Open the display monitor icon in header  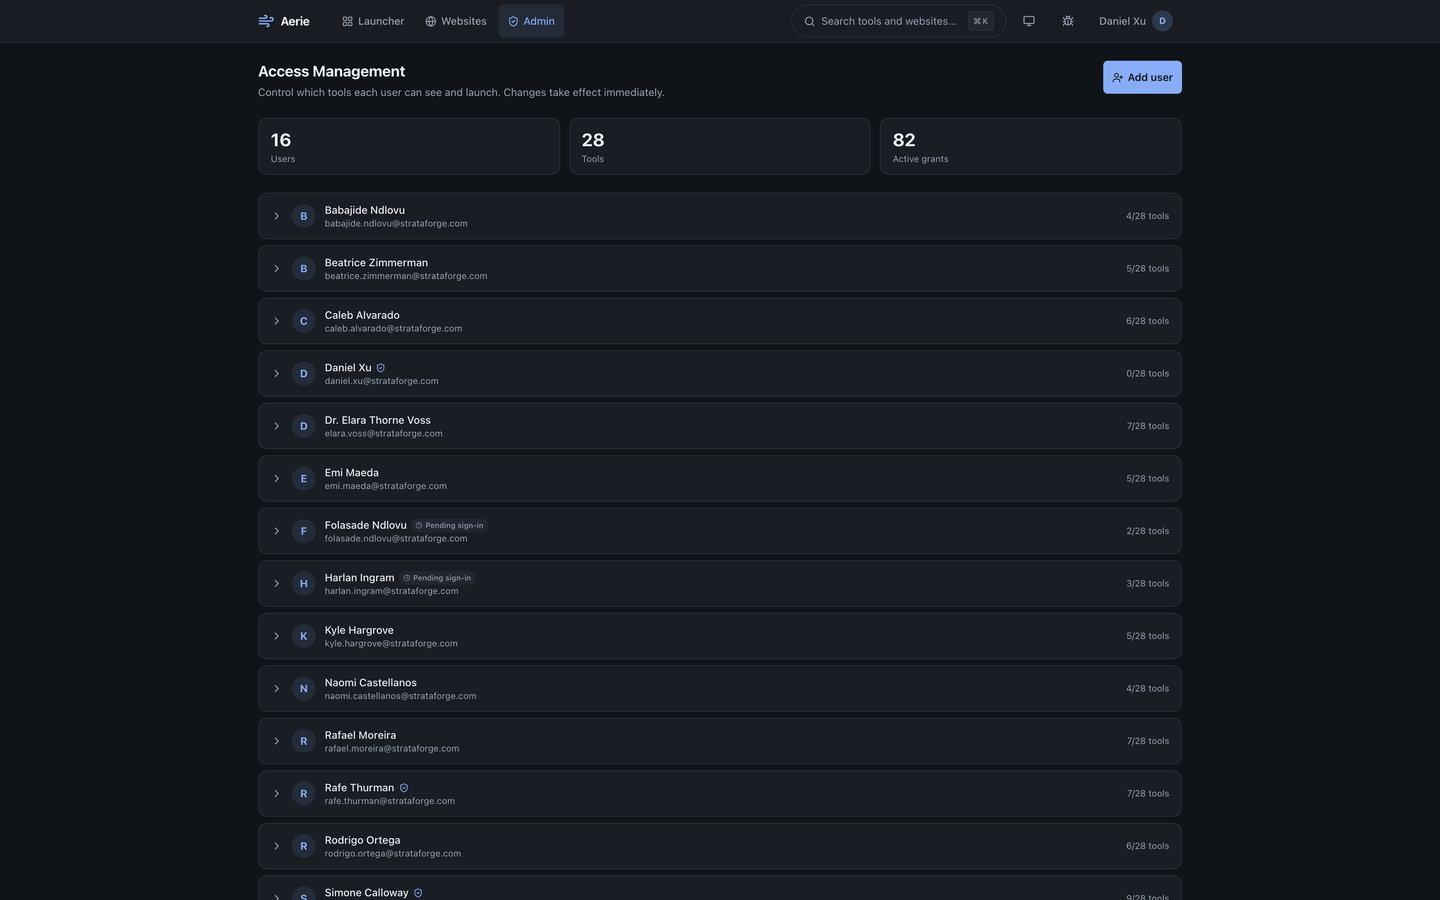click(x=1028, y=21)
